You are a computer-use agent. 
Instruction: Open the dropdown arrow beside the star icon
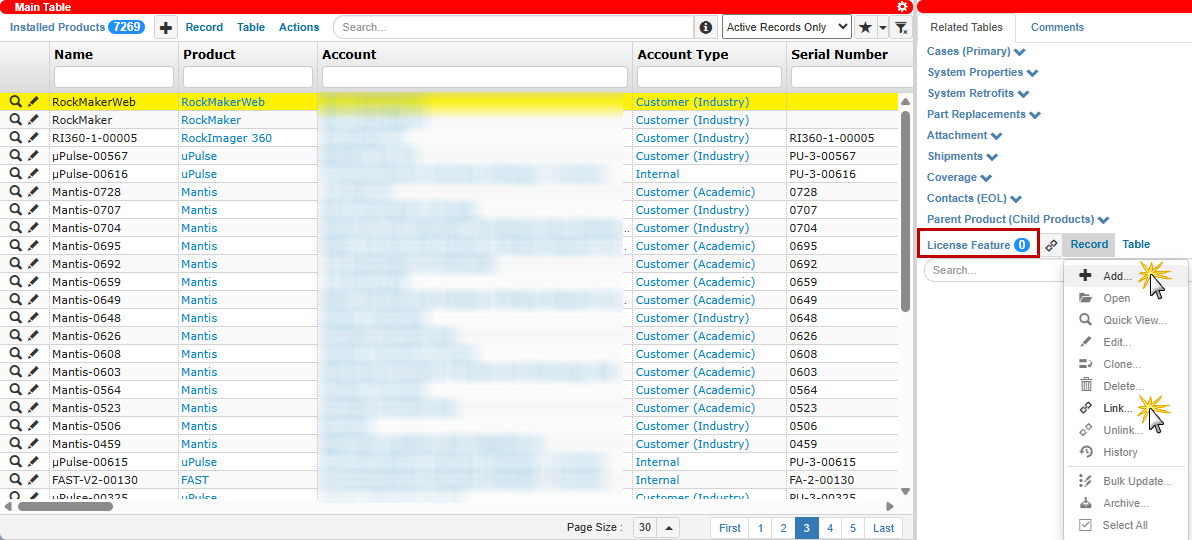pos(883,27)
